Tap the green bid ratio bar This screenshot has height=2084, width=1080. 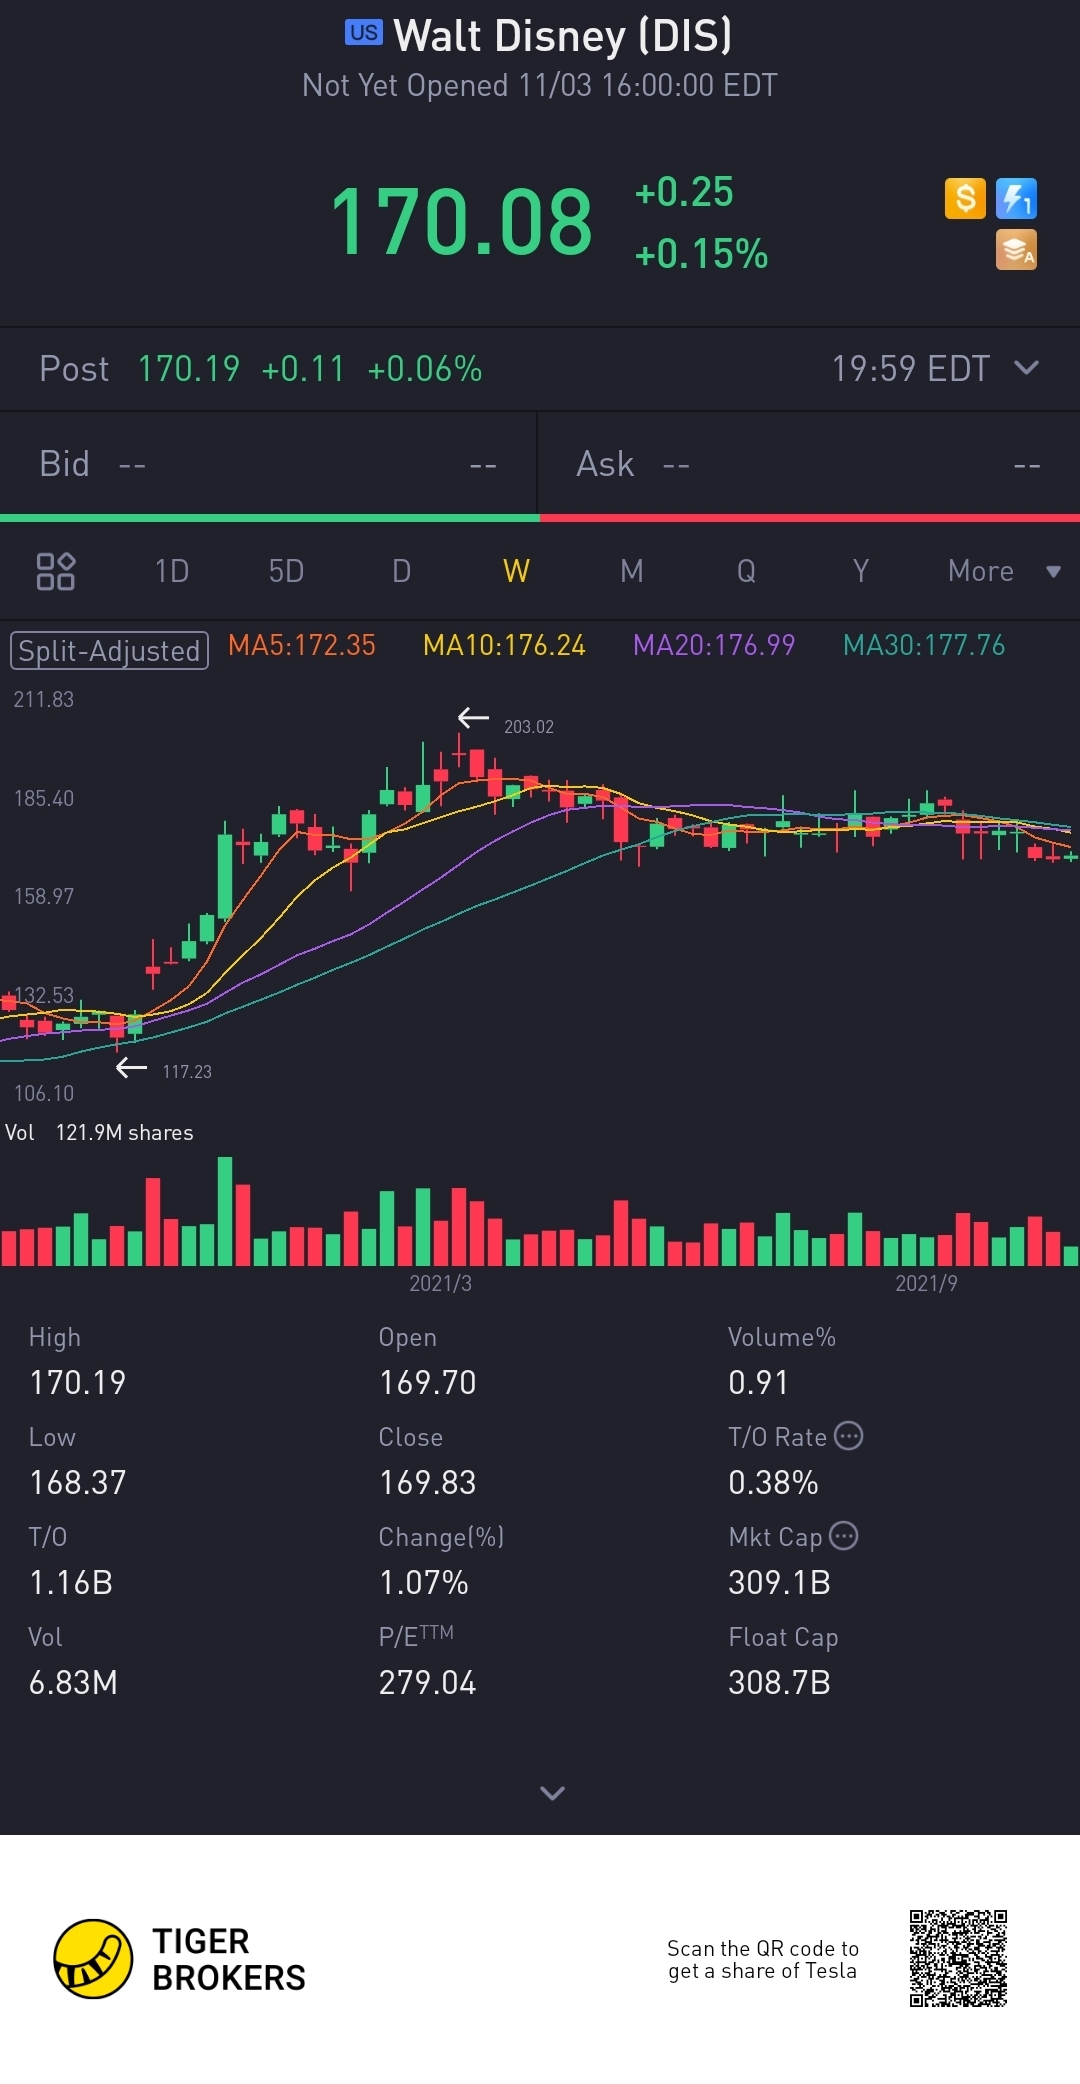click(270, 518)
